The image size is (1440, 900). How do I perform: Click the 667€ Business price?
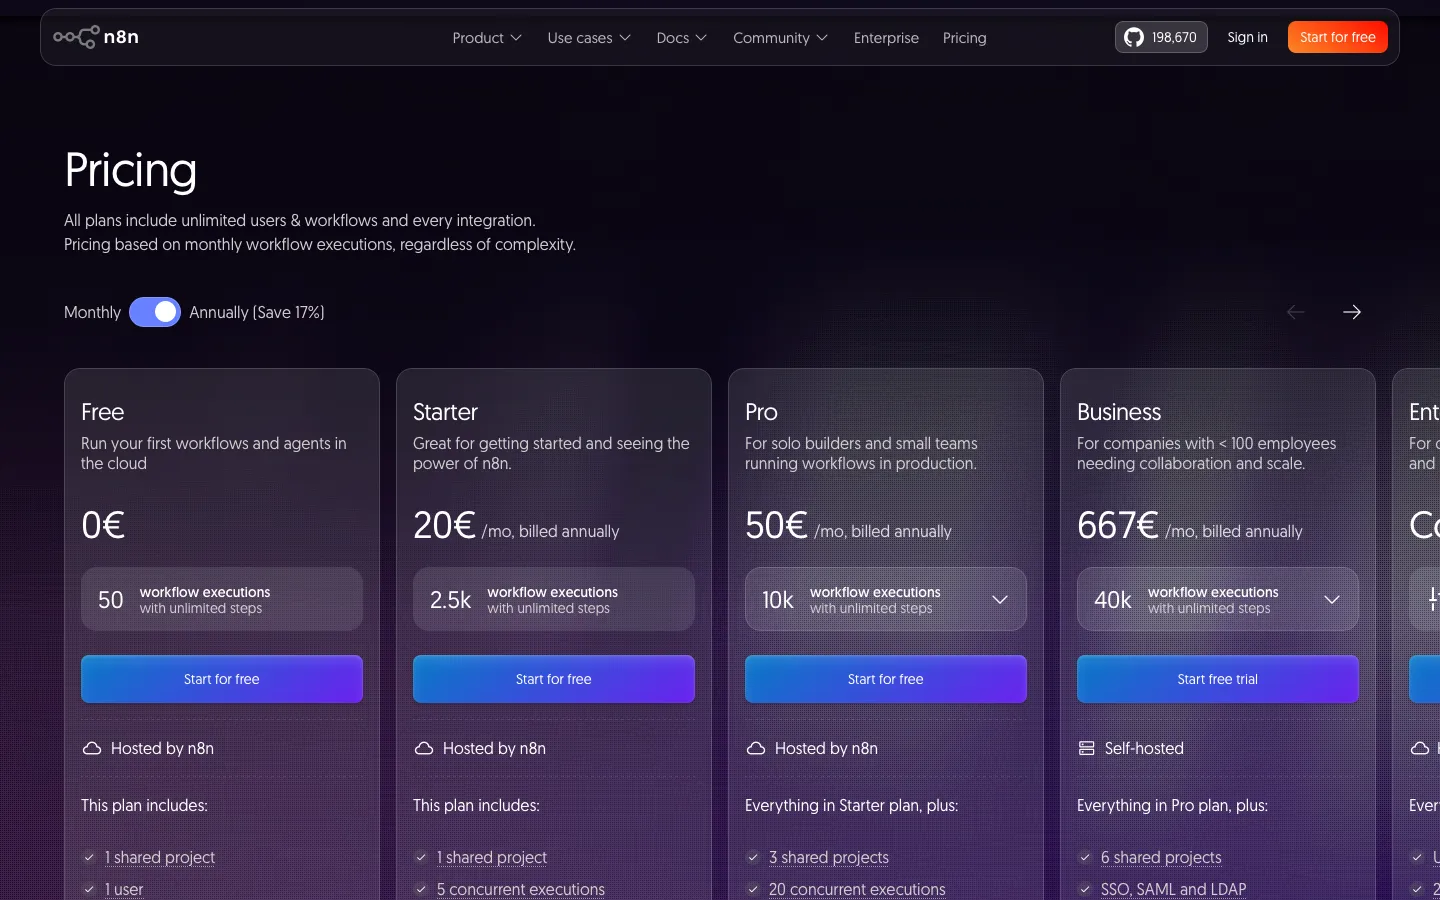tap(1117, 525)
